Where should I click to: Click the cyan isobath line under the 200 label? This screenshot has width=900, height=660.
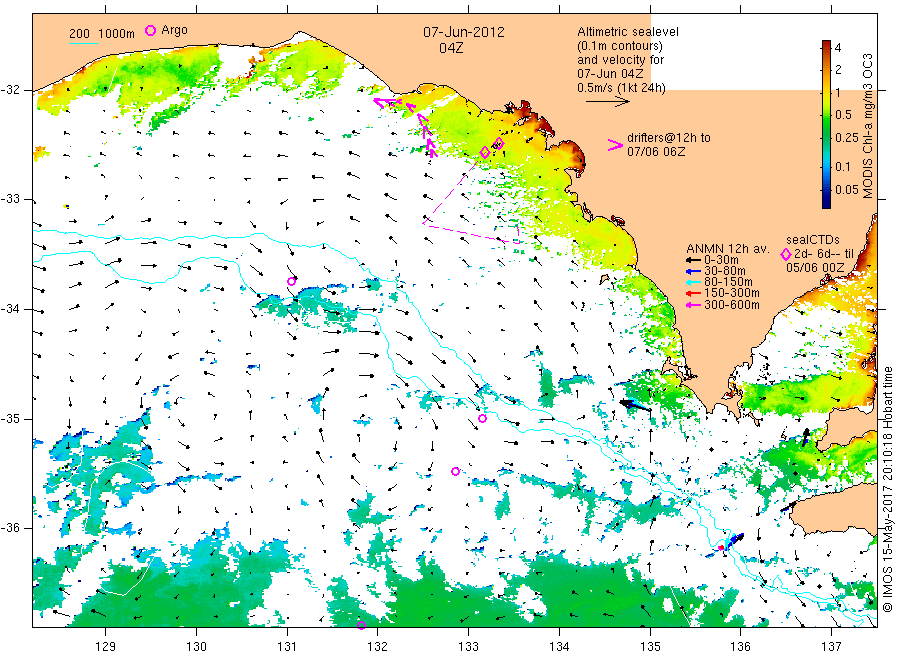tap(83, 43)
